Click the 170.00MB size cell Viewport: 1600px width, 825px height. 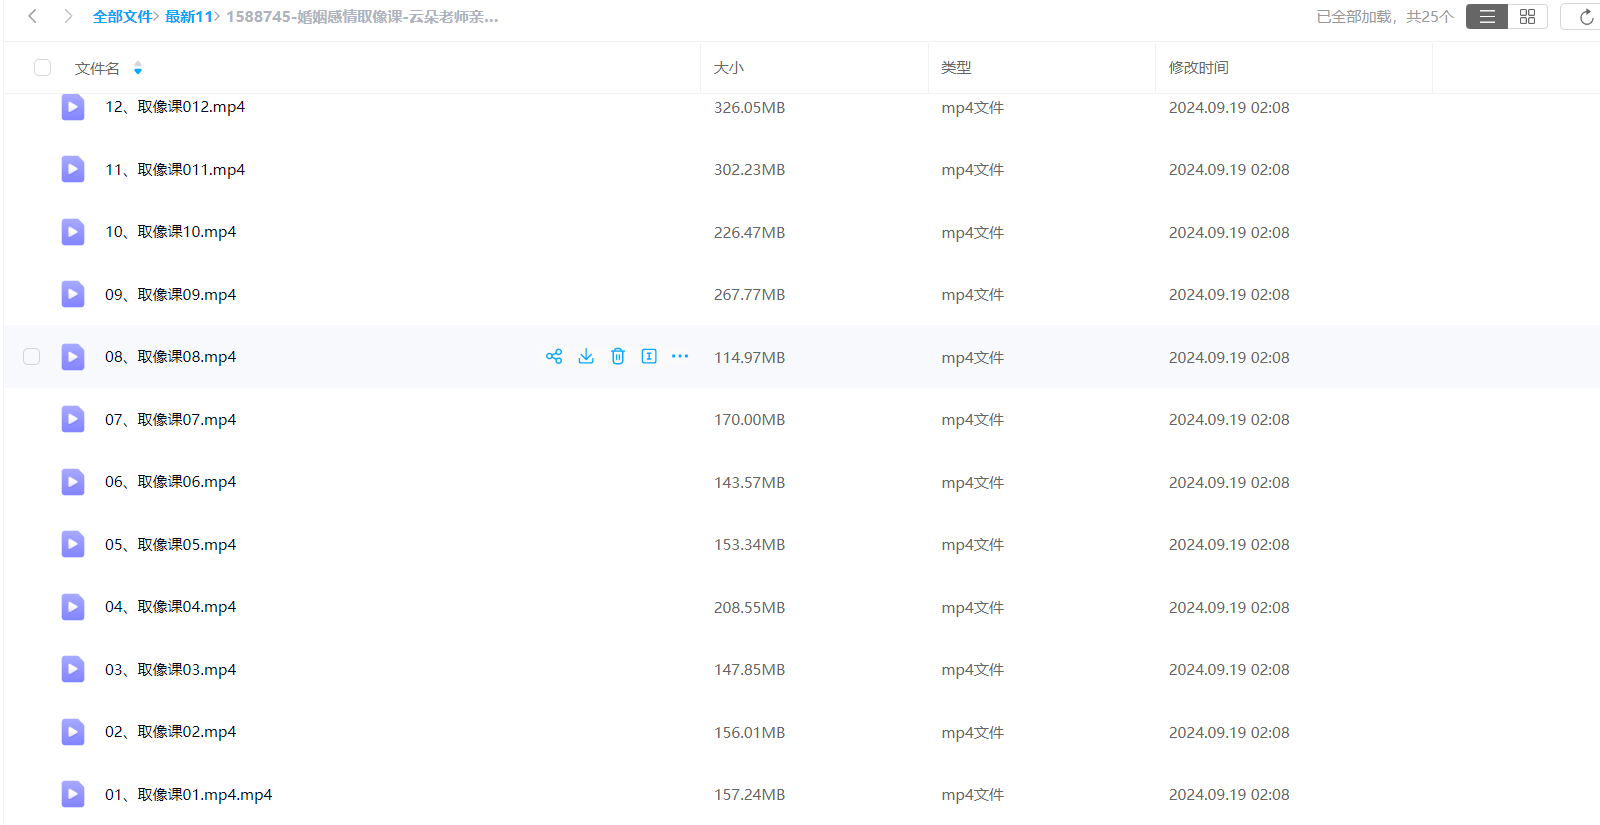click(x=749, y=419)
